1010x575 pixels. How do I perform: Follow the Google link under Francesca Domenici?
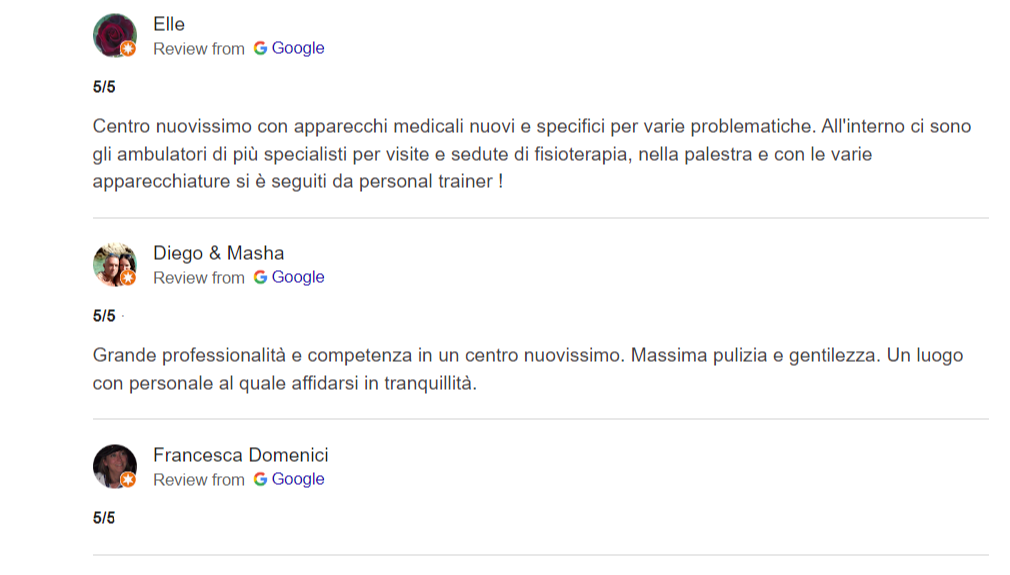(x=298, y=479)
